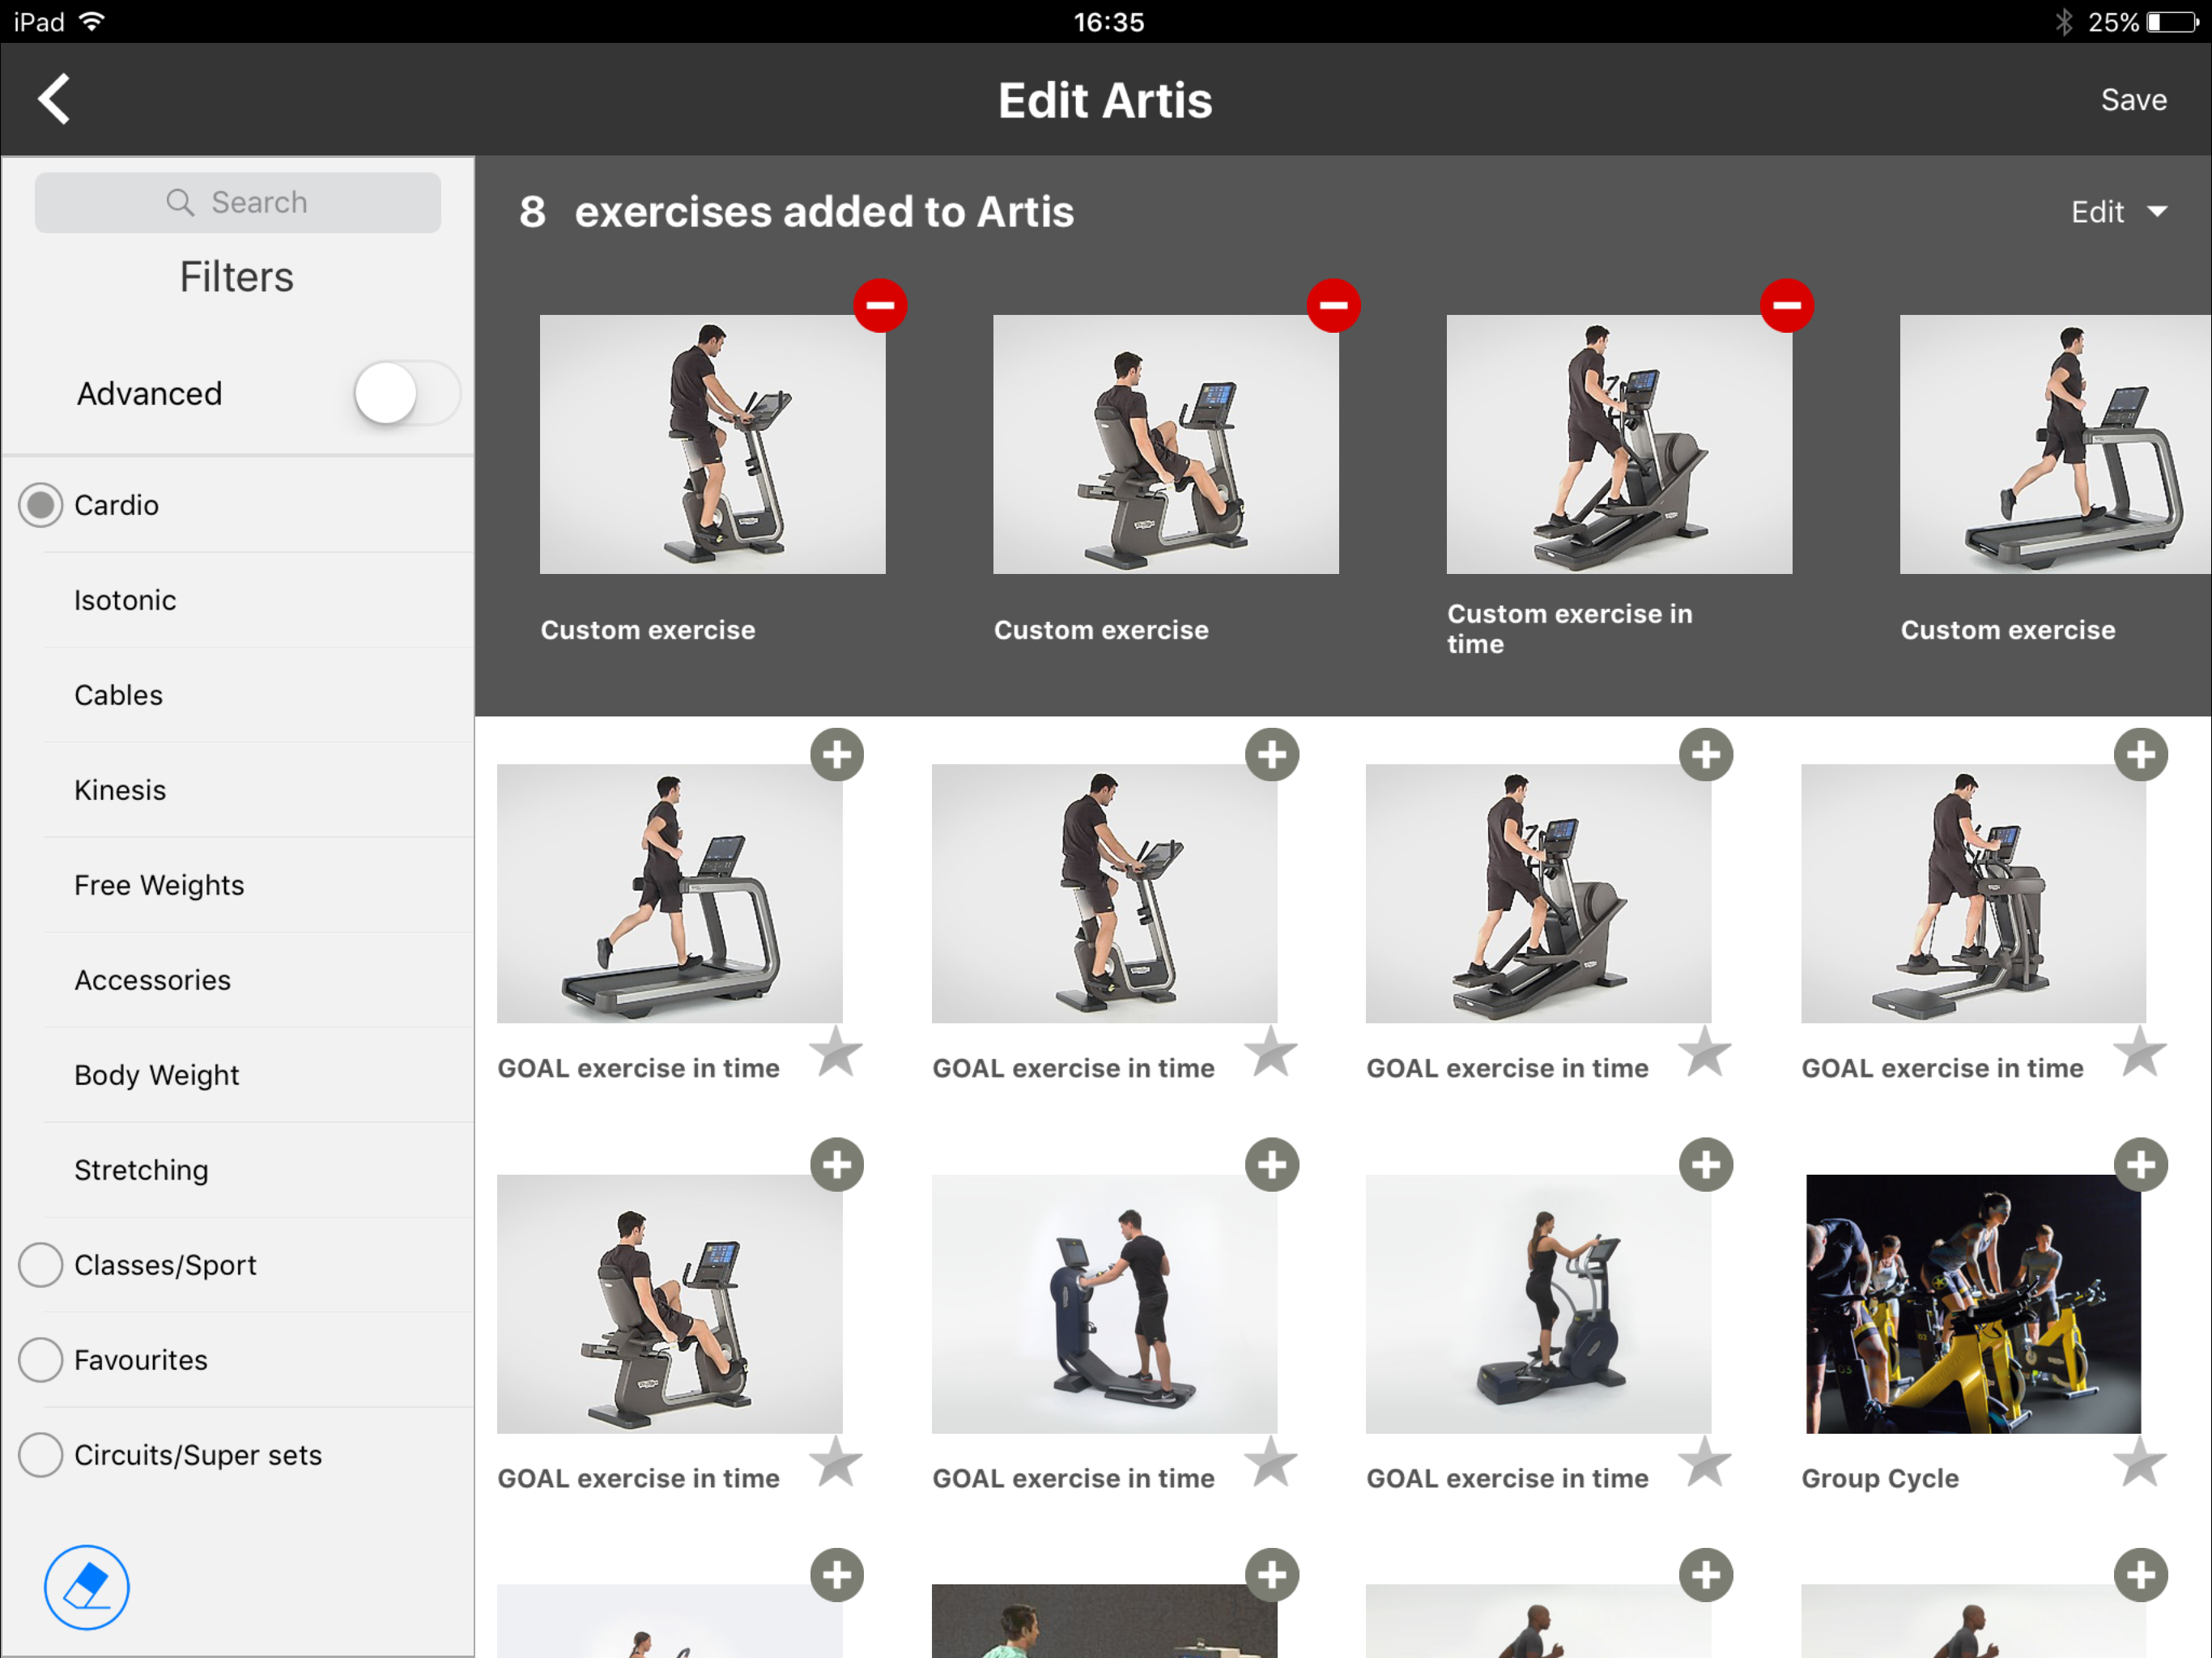Remove the Custom exercise in time
Viewport: 2212px width, 1658px height.
[1786, 305]
